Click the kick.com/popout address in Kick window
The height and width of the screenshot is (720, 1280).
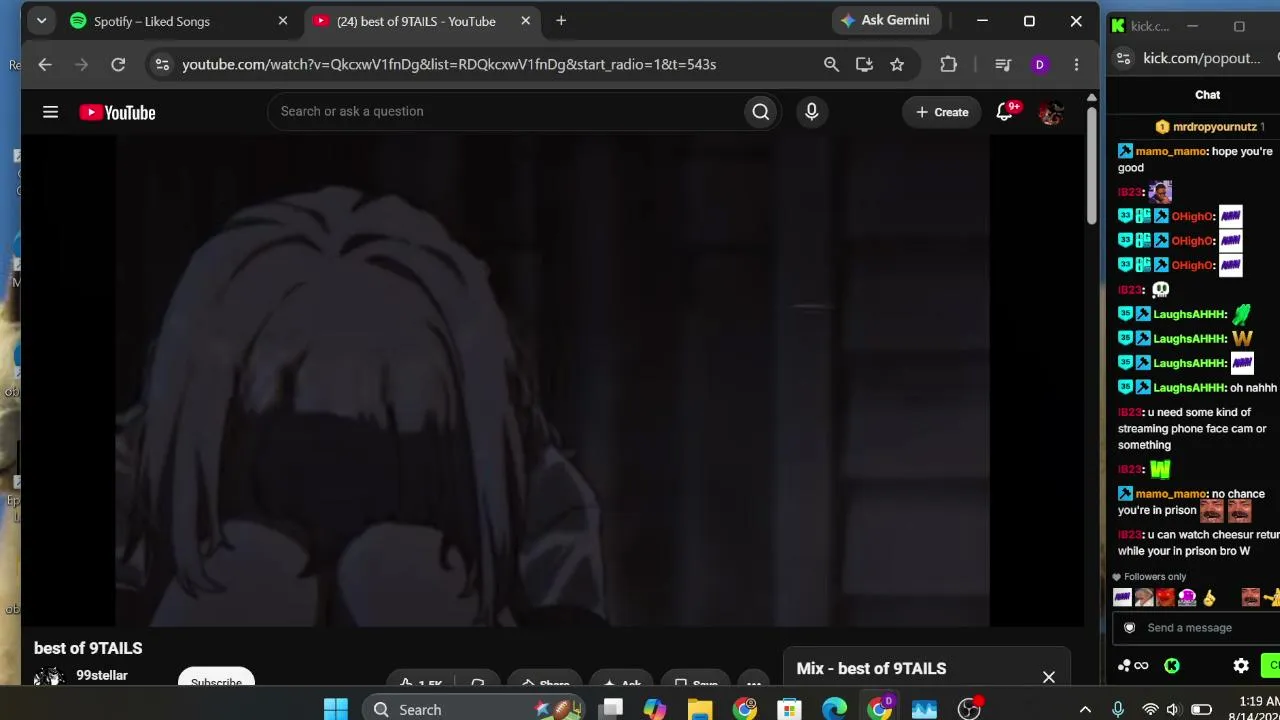[1202, 58]
